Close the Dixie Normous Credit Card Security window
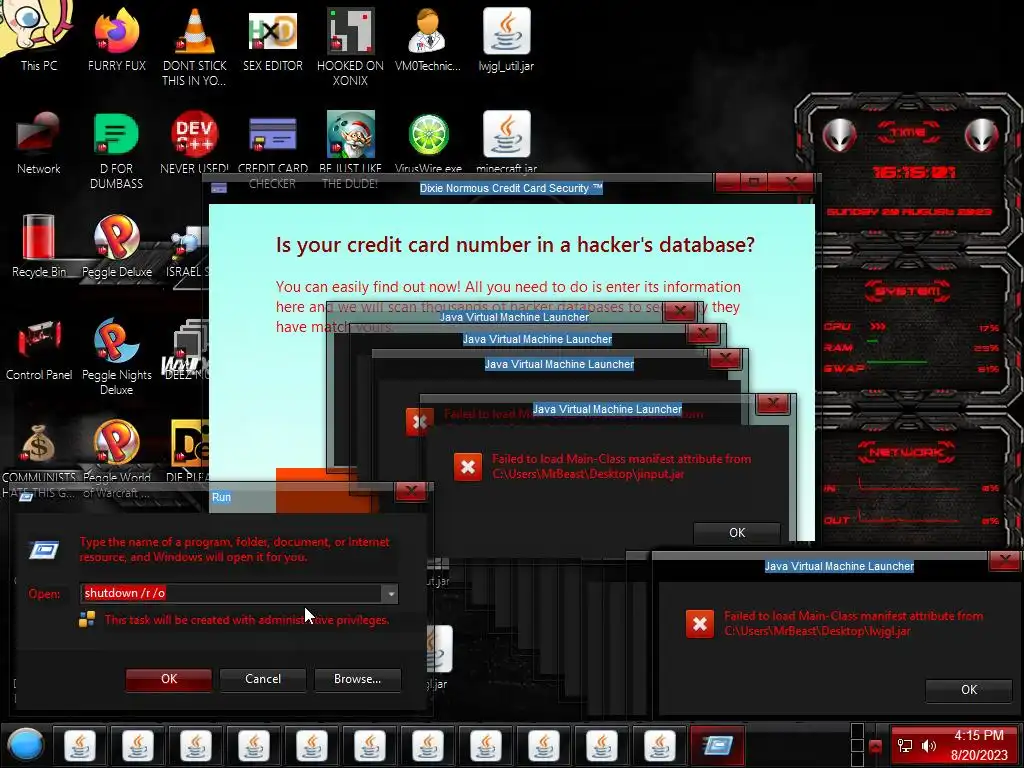Screen dimensions: 1024x768 pyautogui.click(x=792, y=182)
